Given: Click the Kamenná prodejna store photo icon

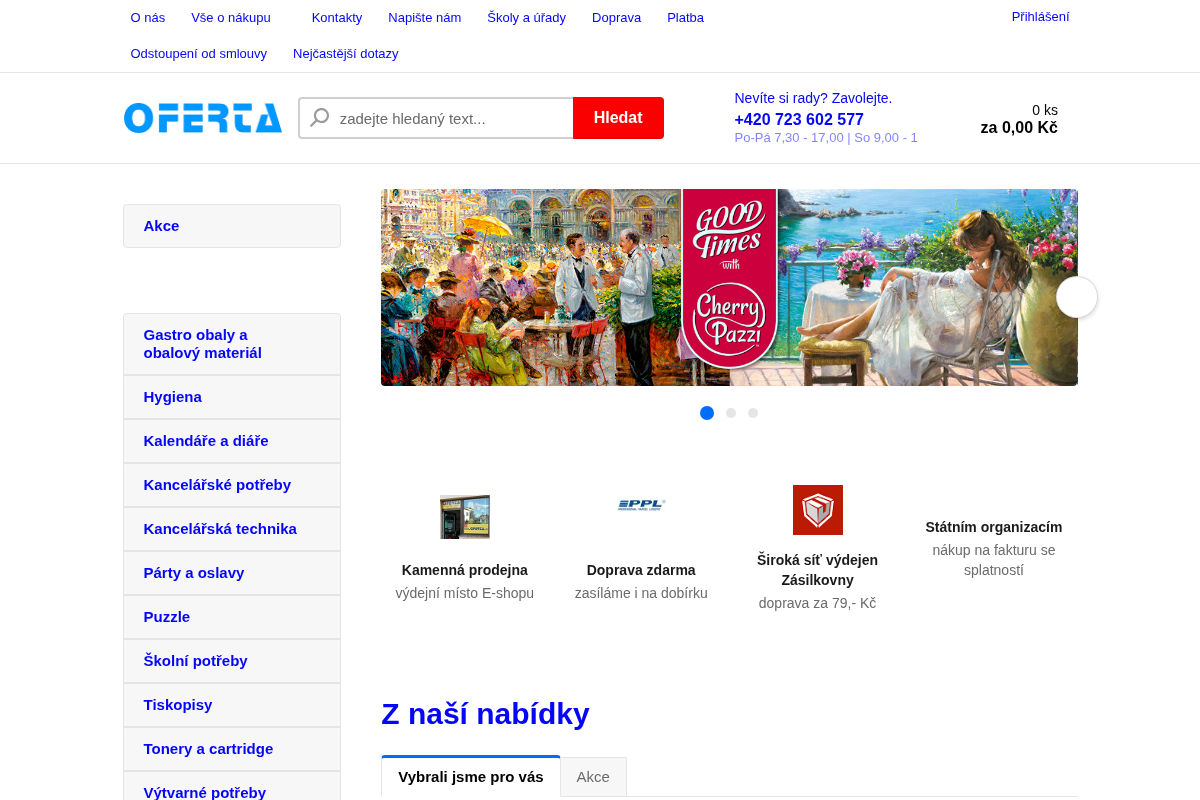Looking at the screenshot, I should point(465,517).
